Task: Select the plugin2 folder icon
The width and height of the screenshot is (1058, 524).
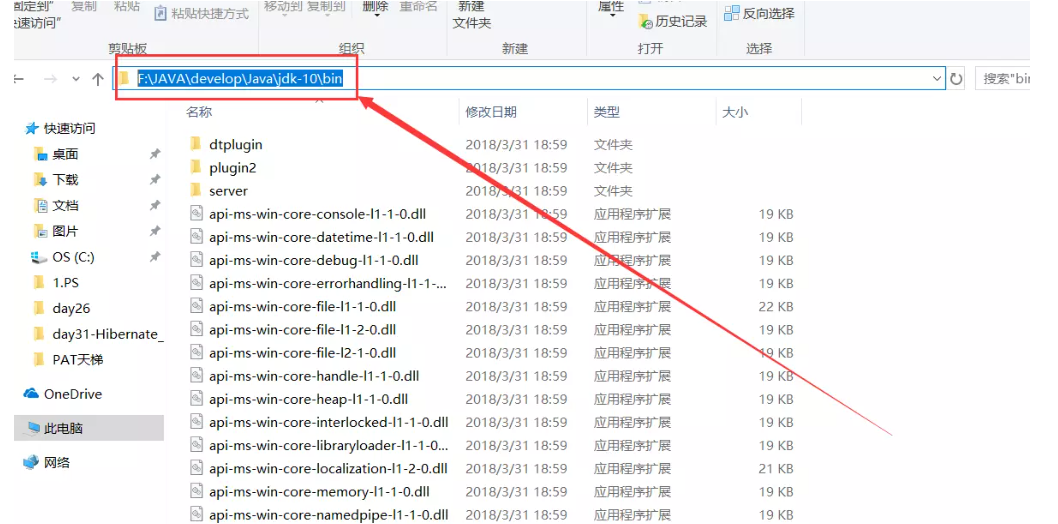Action: (x=196, y=167)
